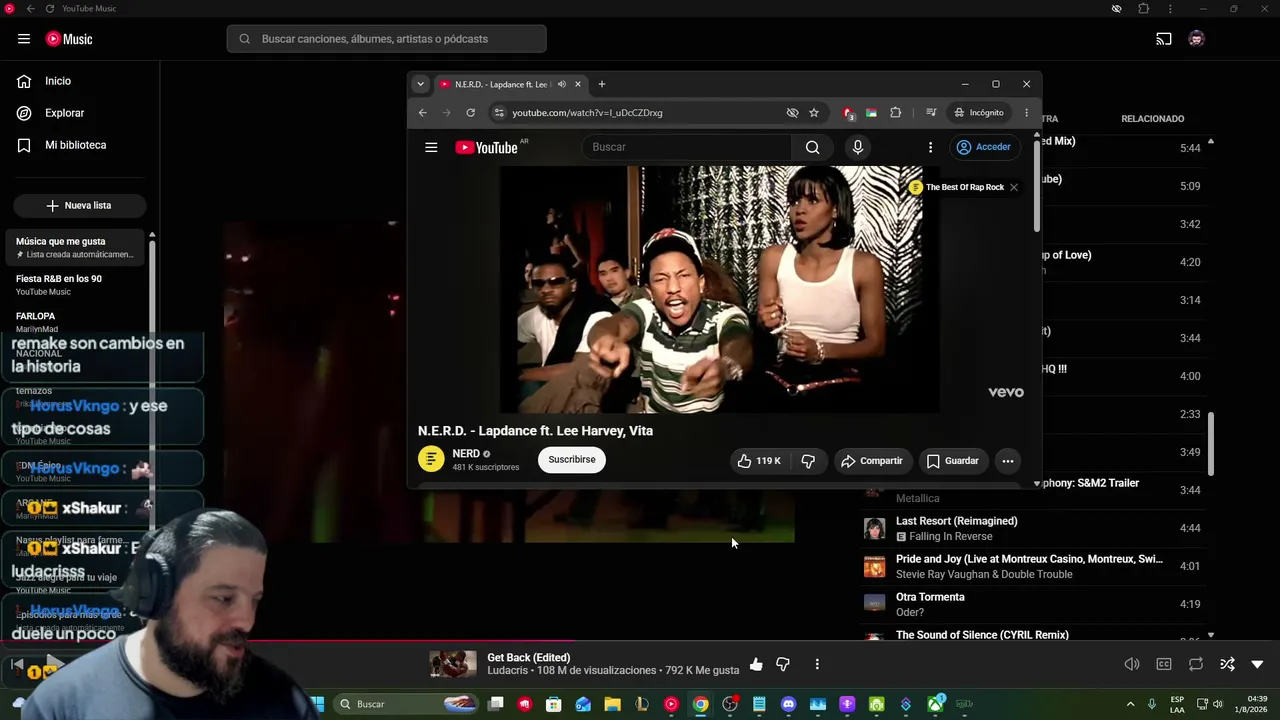
Task: Click Compartir to share the video
Action: (872, 461)
